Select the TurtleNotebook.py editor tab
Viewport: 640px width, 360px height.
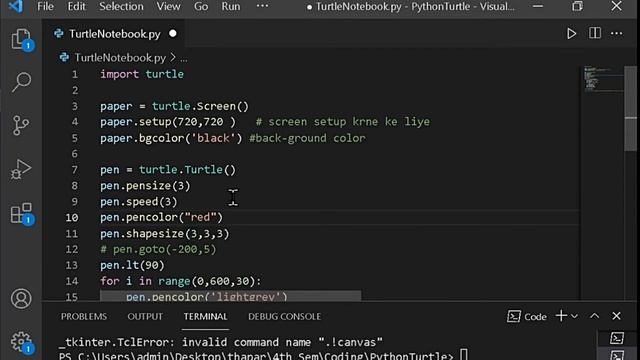click(x=114, y=33)
